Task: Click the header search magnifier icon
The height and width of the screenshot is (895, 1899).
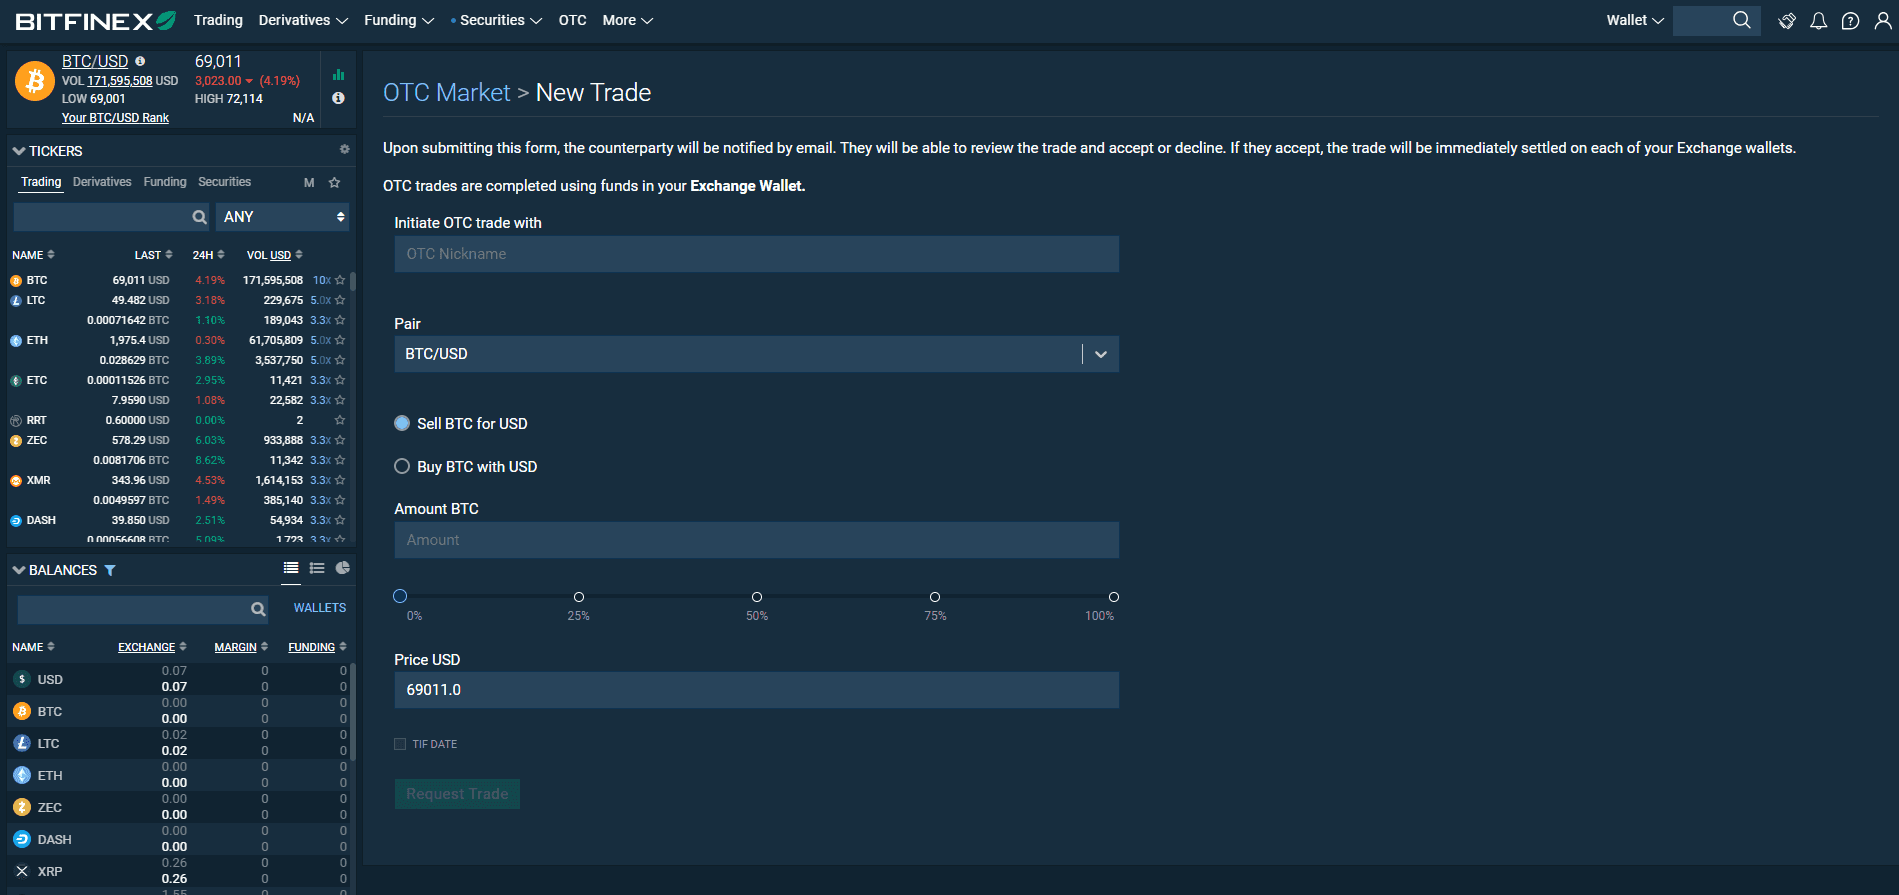Action: [x=1742, y=20]
